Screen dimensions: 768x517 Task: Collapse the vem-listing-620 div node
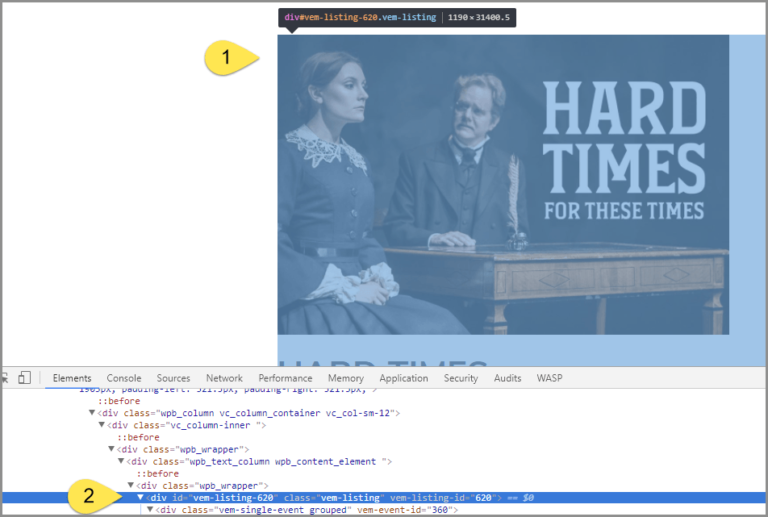142,497
